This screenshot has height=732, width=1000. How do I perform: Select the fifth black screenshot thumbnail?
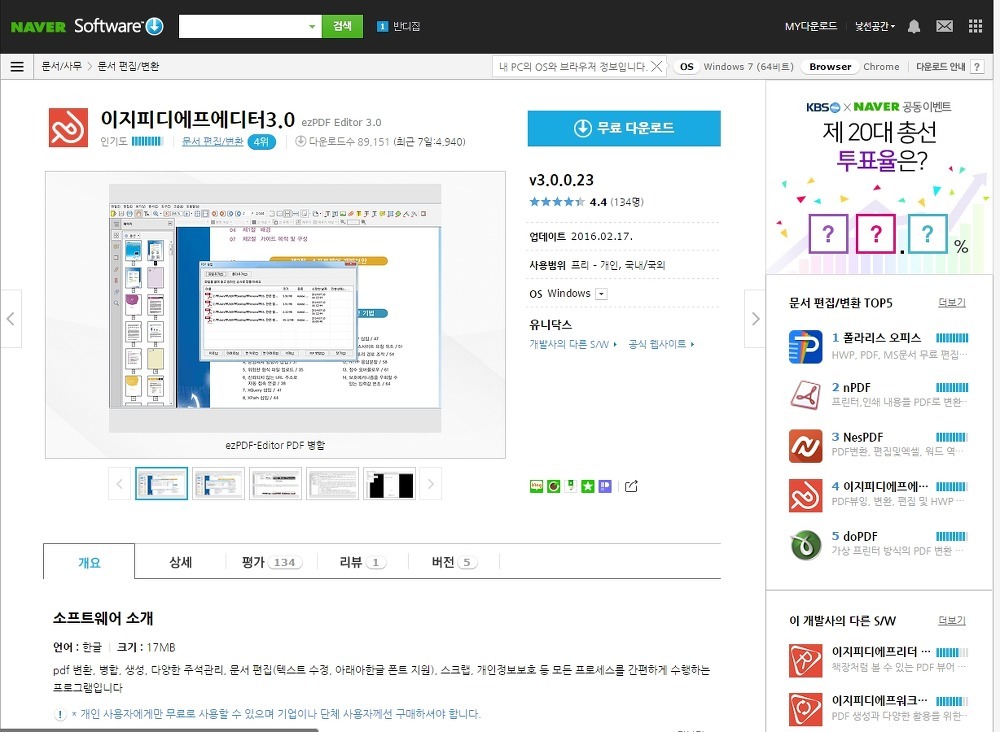click(x=390, y=484)
